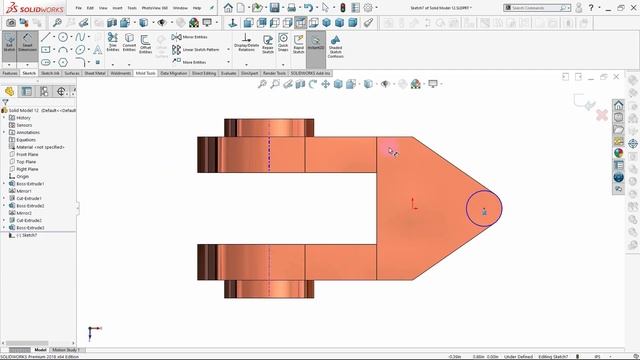
Task: Click the Offset Entities tool
Action: (145, 44)
